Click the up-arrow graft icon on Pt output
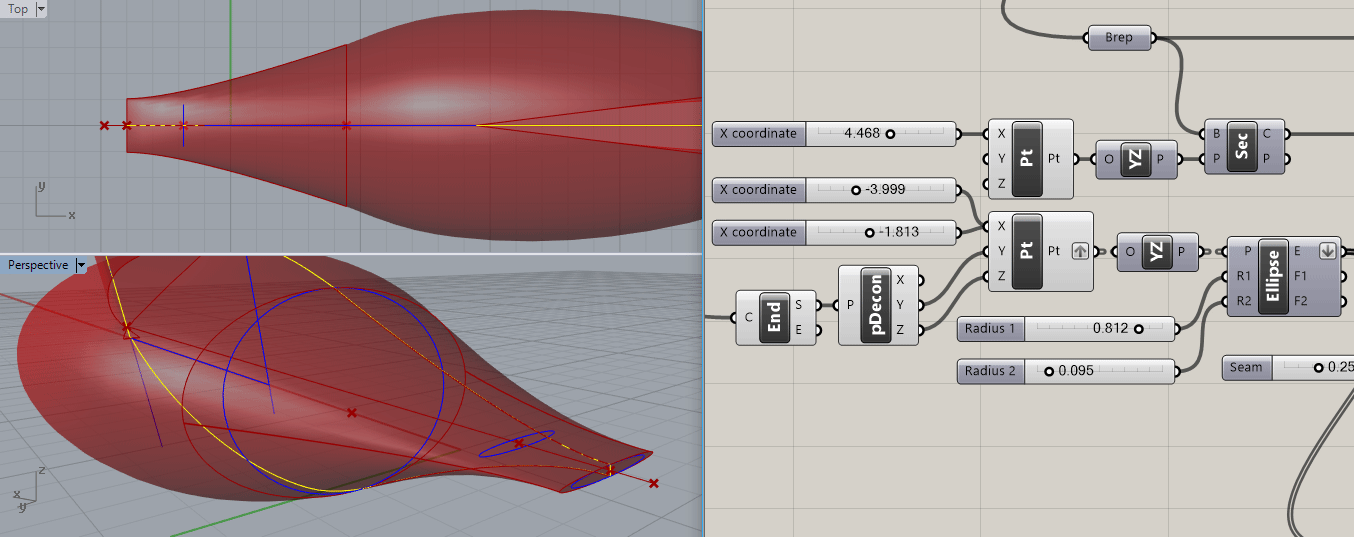The image size is (1354, 537). coord(1080,252)
